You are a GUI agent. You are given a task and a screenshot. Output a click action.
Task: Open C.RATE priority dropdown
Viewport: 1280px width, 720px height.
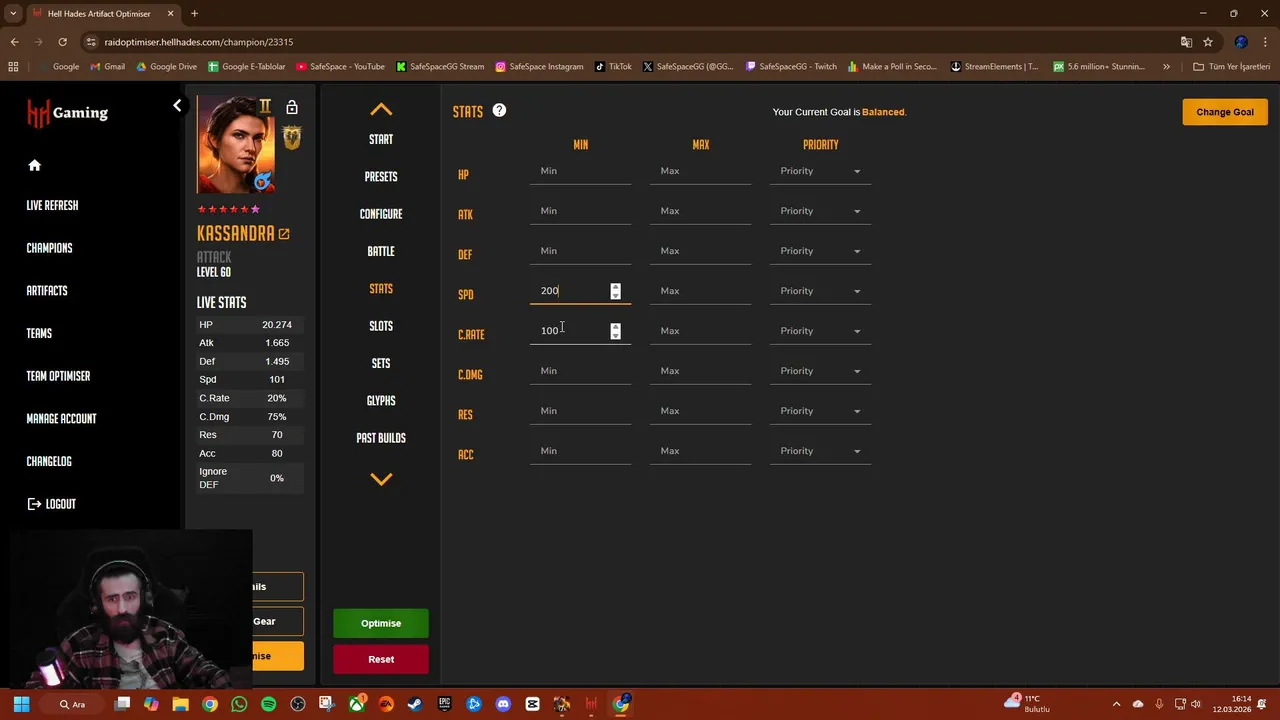coord(820,331)
